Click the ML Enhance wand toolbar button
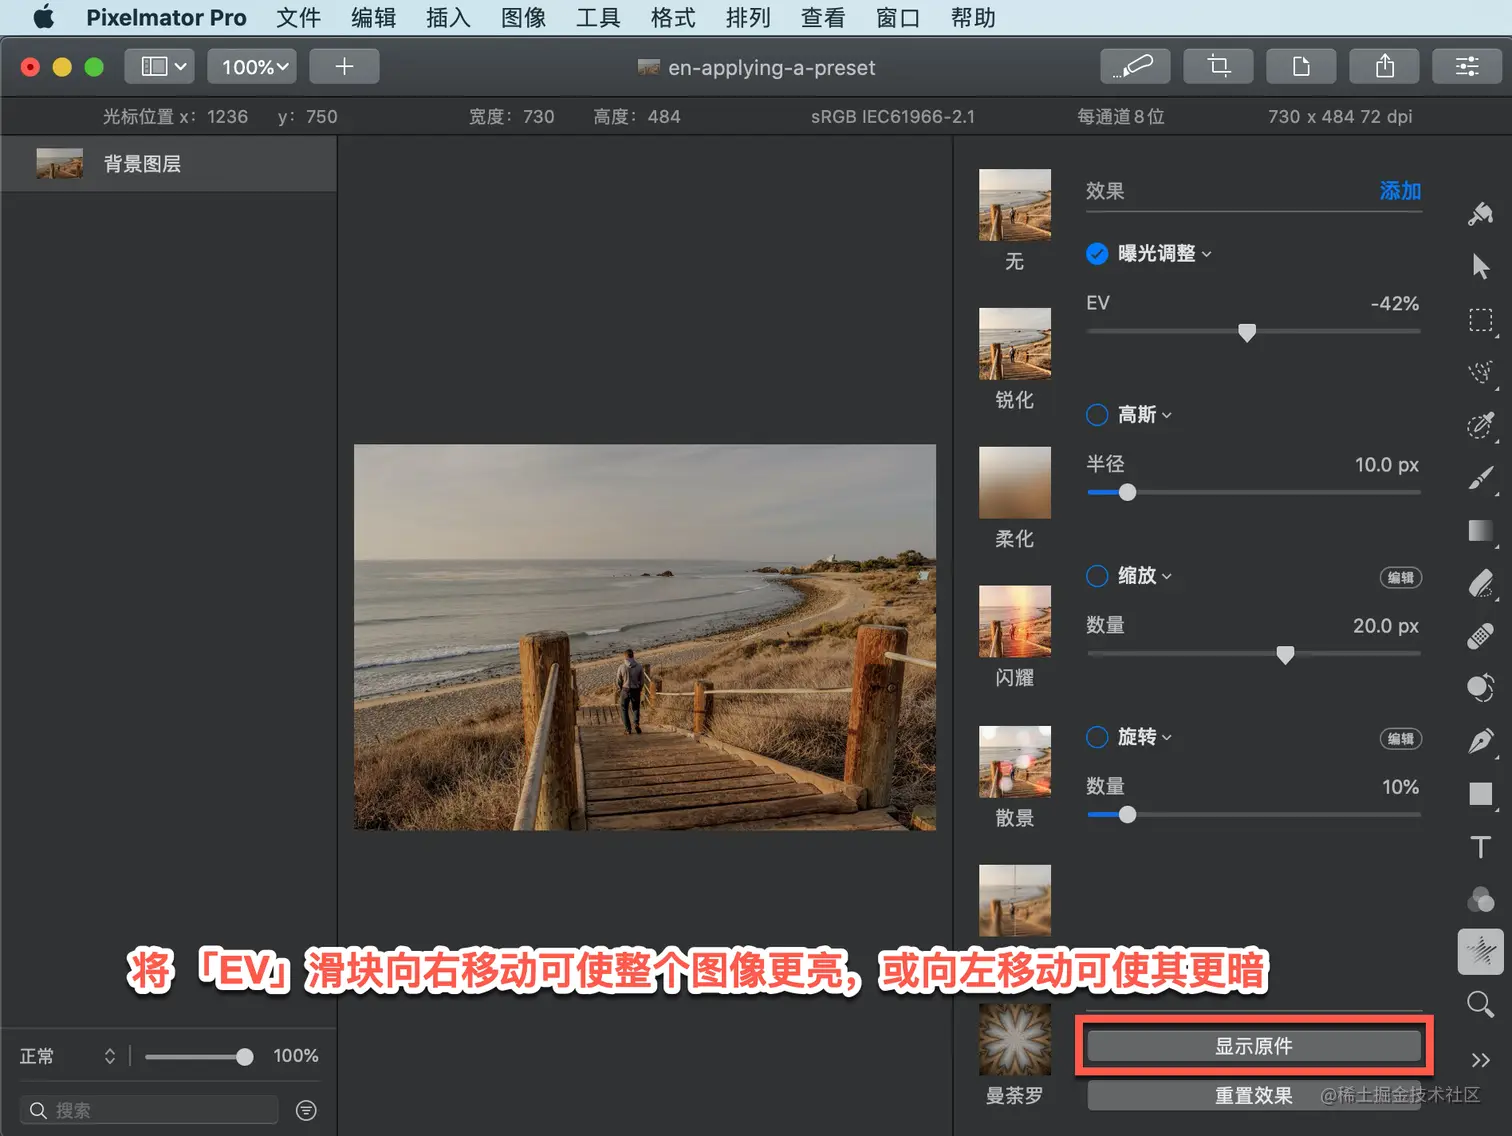 pos(1136,66)
